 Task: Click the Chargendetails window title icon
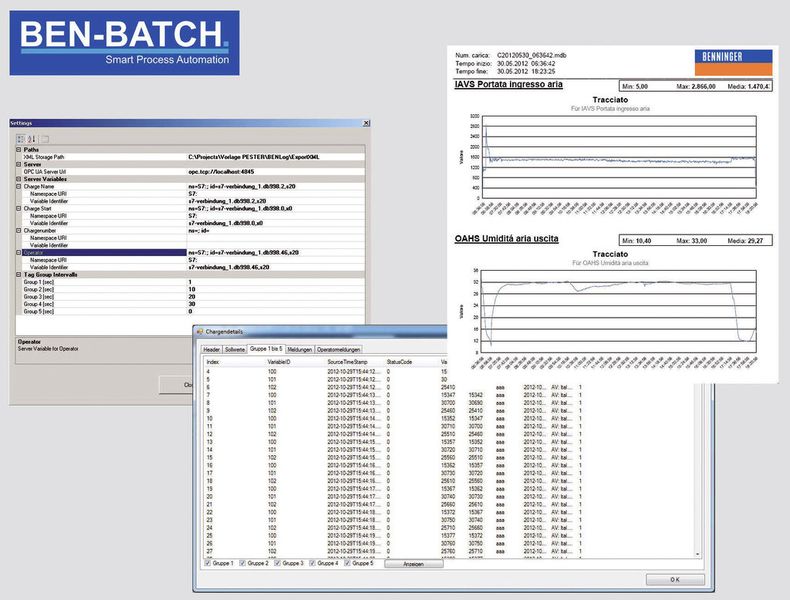pos(200,331)
